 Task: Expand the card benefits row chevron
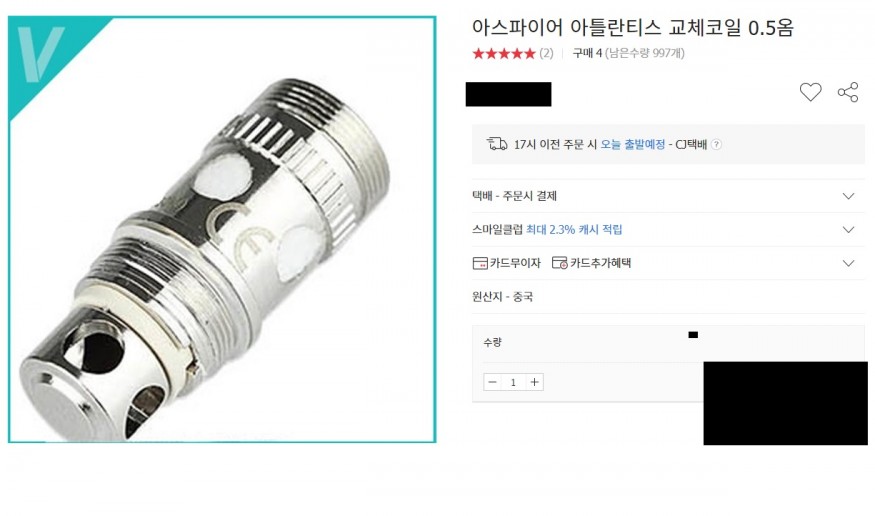pos(848,263)
